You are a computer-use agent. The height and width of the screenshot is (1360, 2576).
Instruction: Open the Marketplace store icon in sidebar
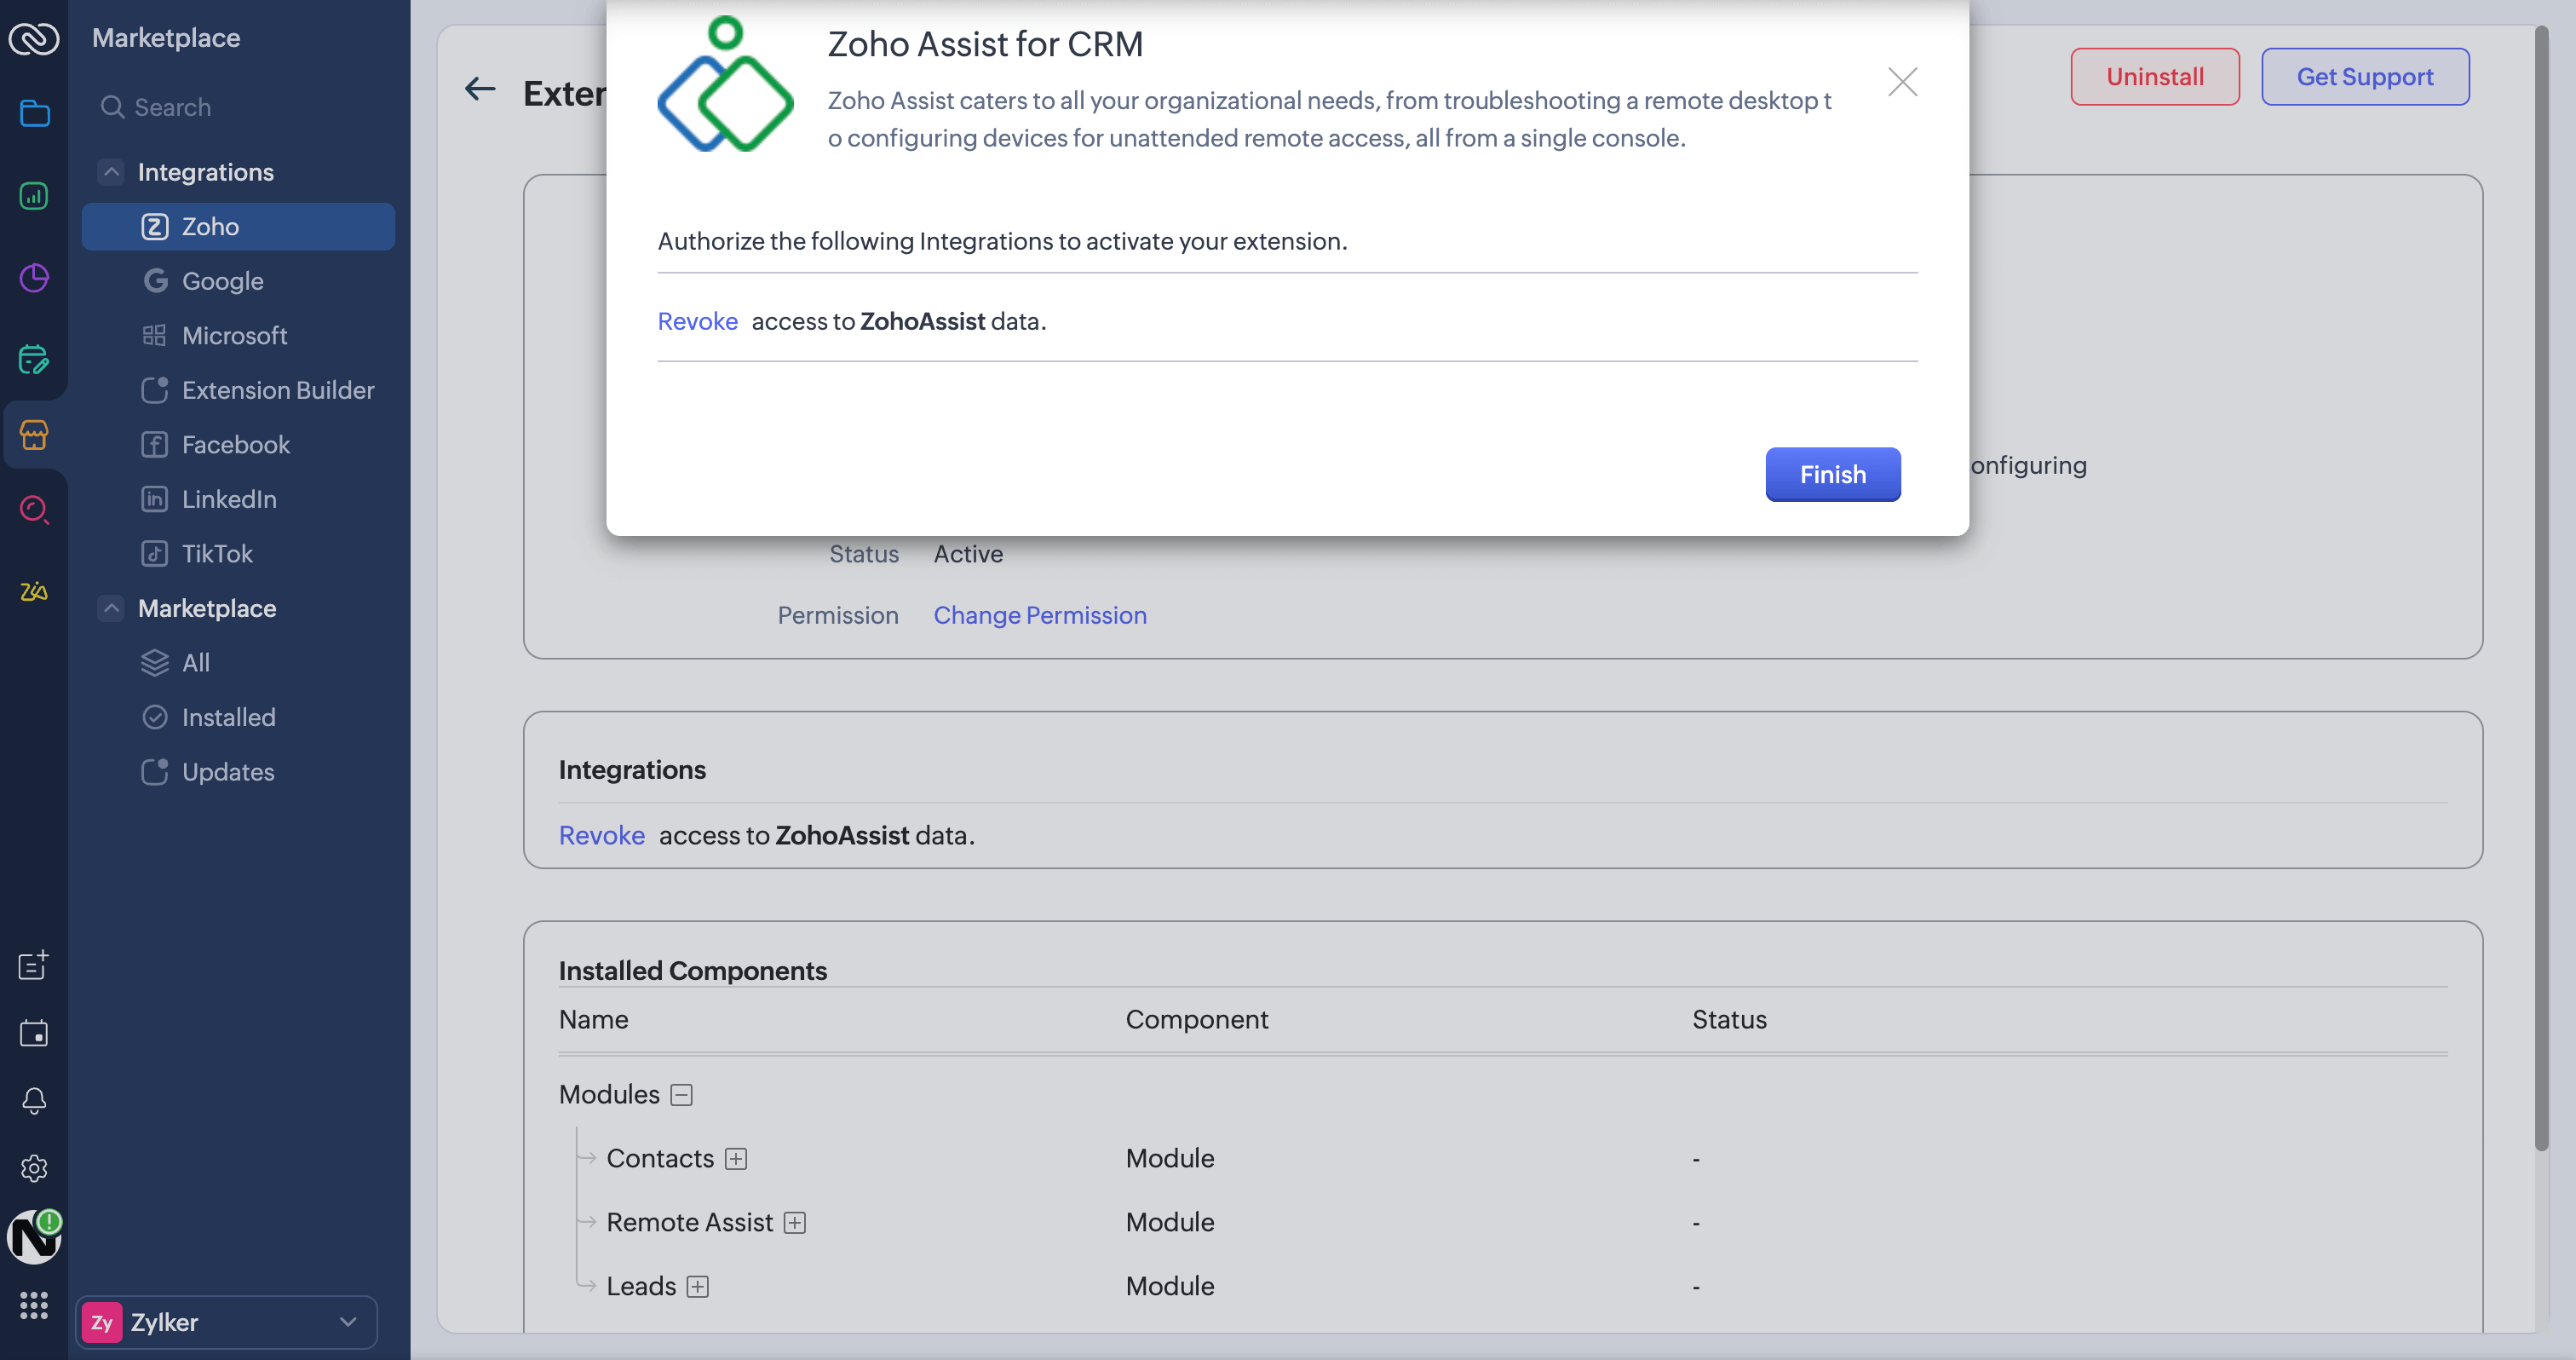coord(34,435)
